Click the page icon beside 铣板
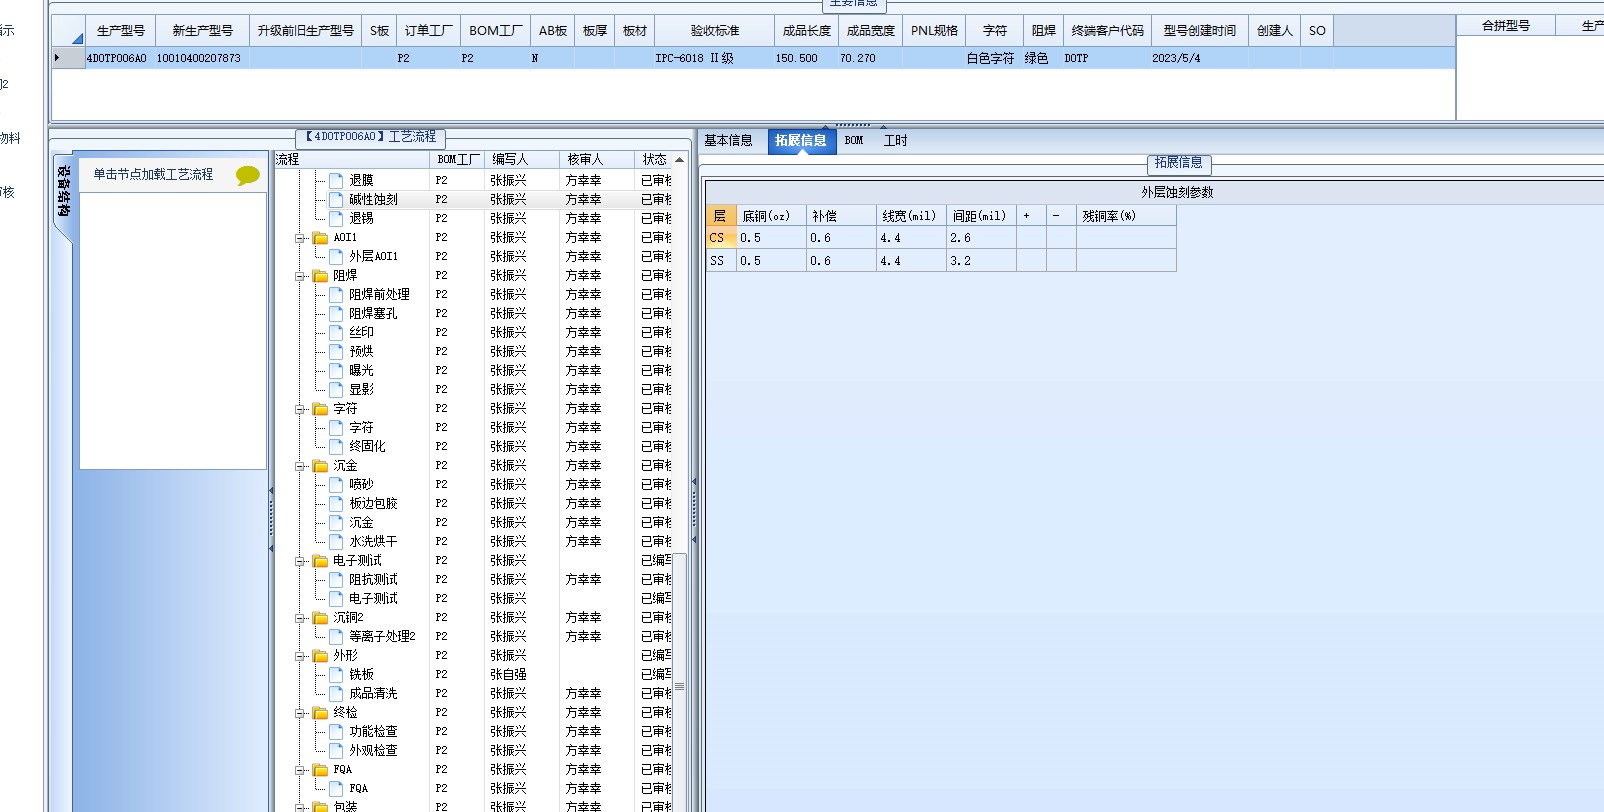This screenshot has height=812, width=1604. [336, 674]
